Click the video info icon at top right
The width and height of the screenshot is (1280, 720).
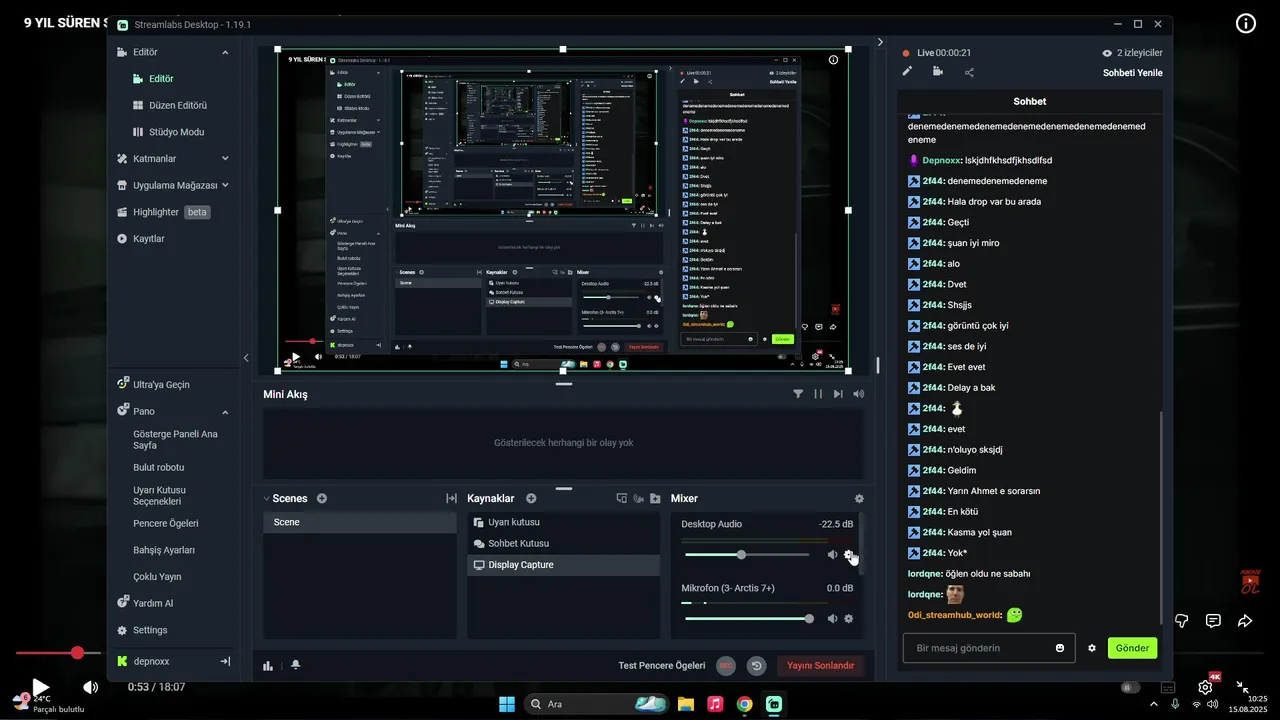1246,24
